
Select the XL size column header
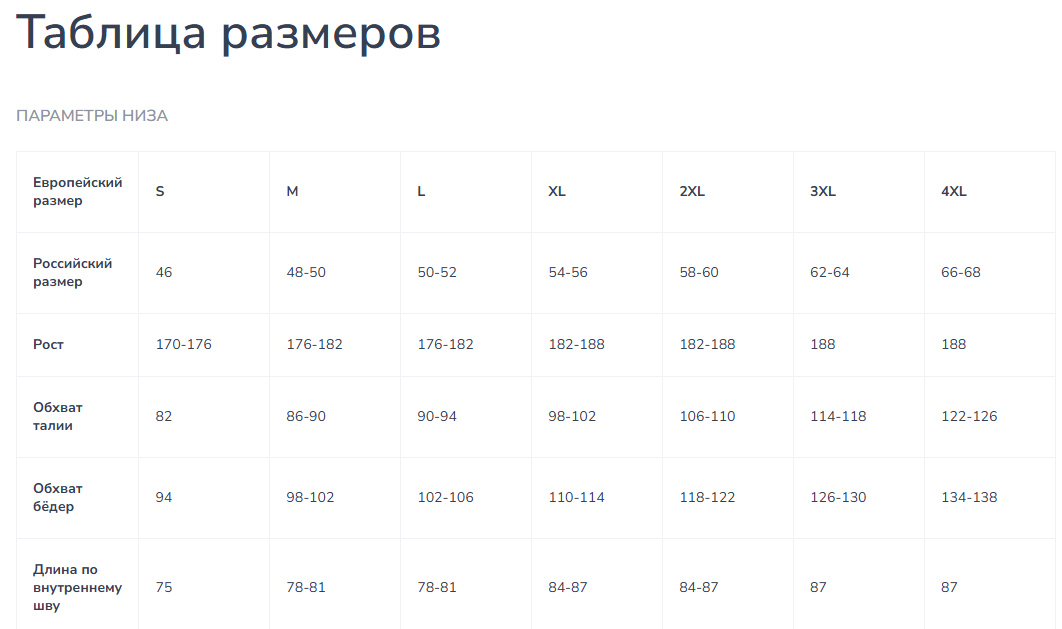click(557, 192)
